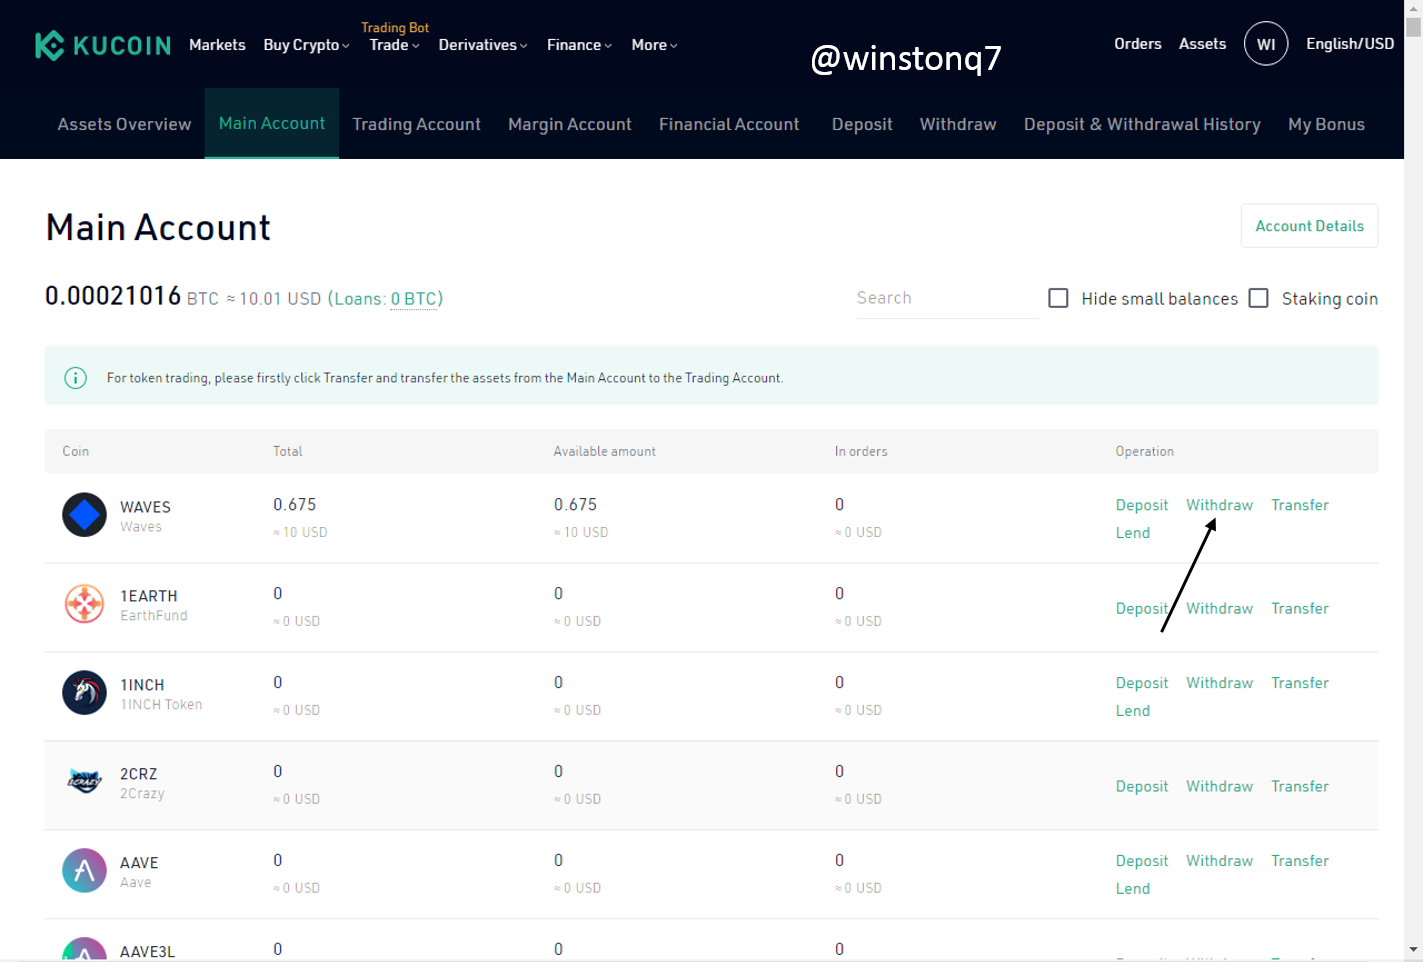Click the Account Details button

(1309, 226)
